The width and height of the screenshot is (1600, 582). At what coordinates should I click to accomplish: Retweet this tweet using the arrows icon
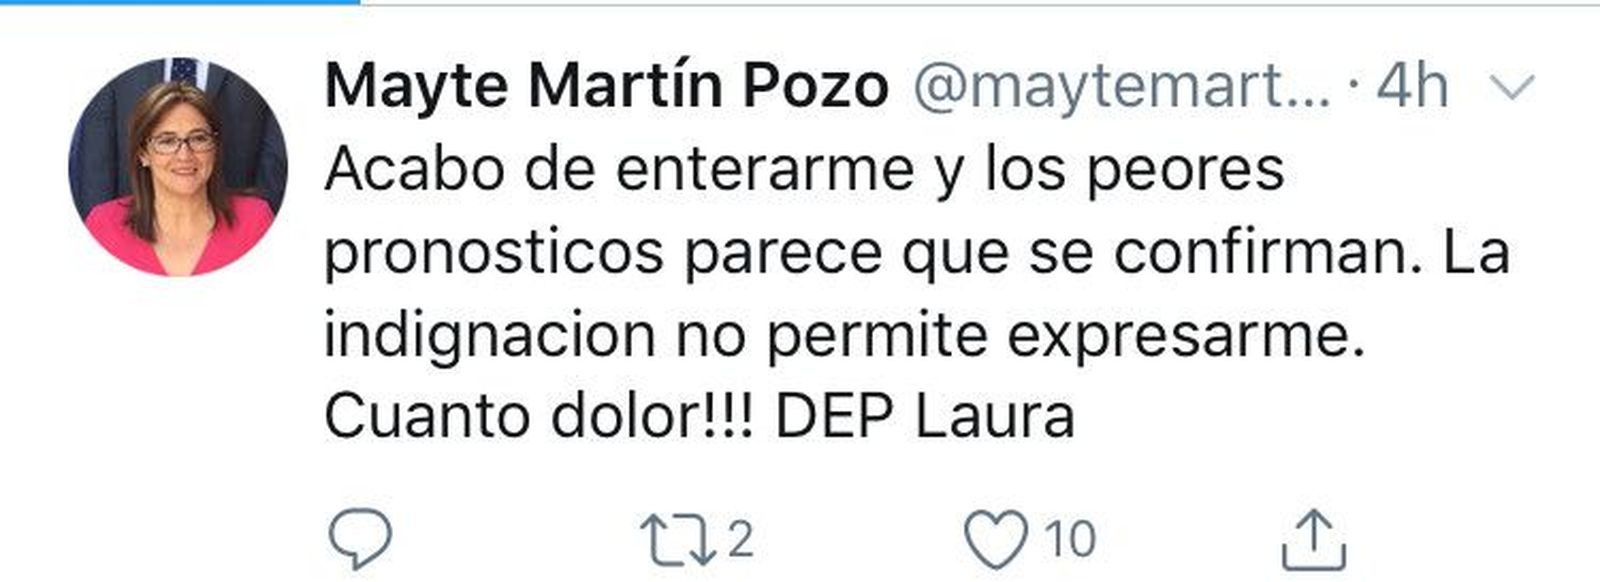[680, 540]
